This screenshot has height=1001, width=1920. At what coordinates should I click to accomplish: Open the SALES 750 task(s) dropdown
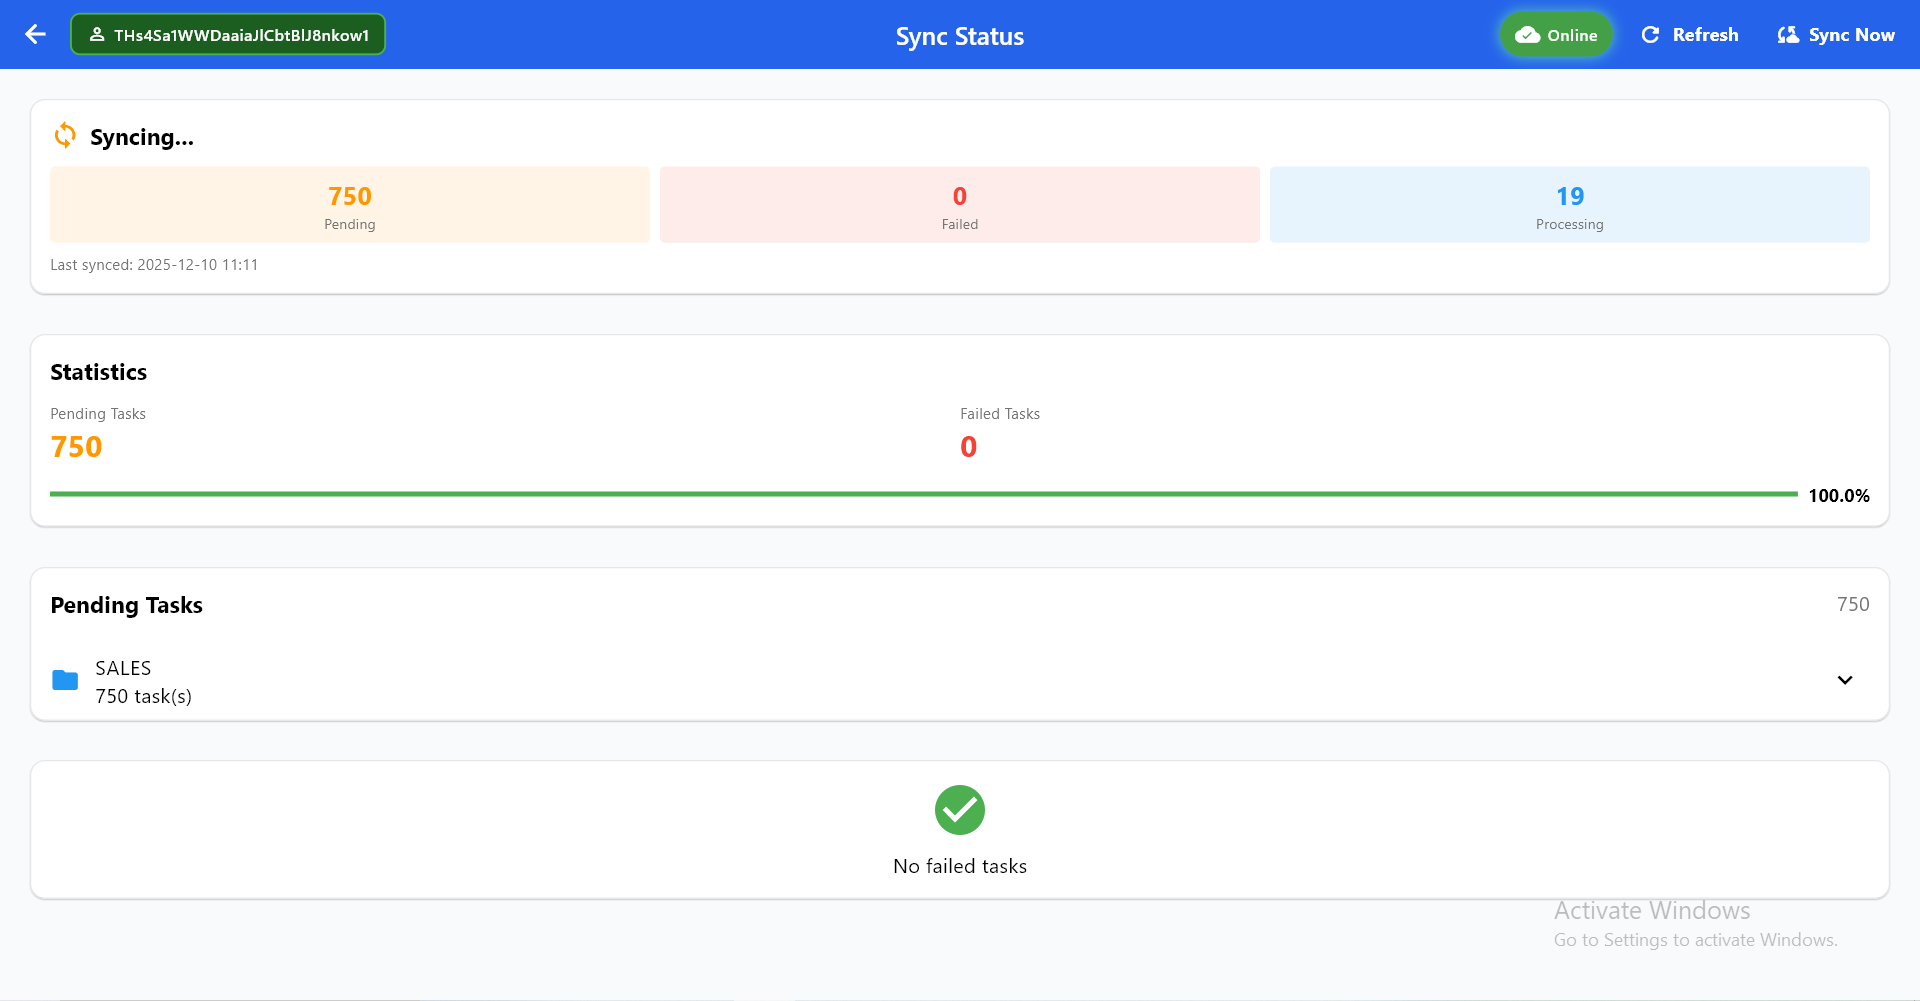click(1845, 680)
